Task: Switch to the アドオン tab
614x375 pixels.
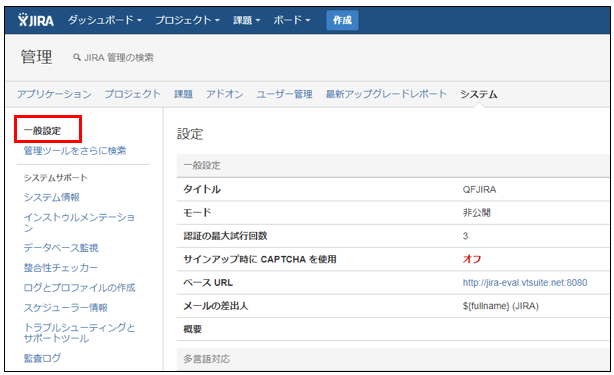Action: click(225, 94)
